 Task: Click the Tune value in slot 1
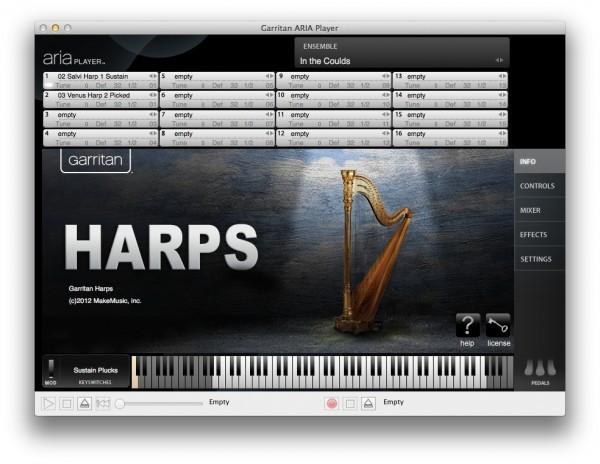coord(86,85)
